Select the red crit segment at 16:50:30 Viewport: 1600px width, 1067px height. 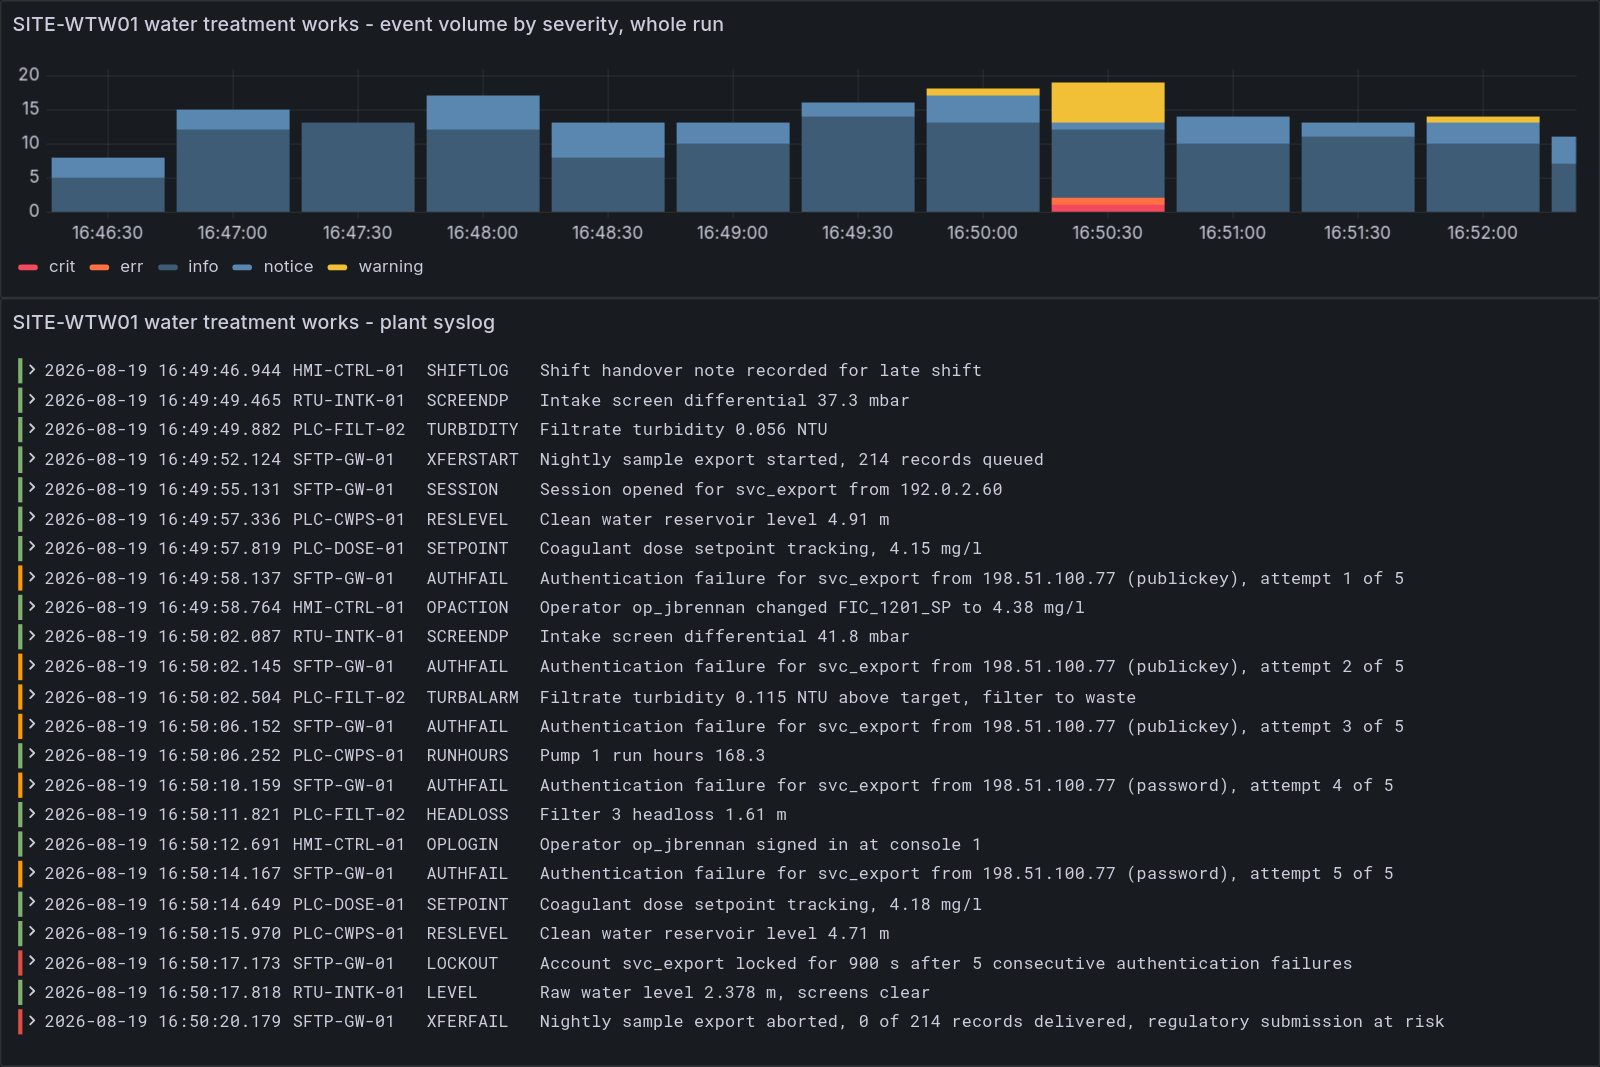coord(1108,209)
